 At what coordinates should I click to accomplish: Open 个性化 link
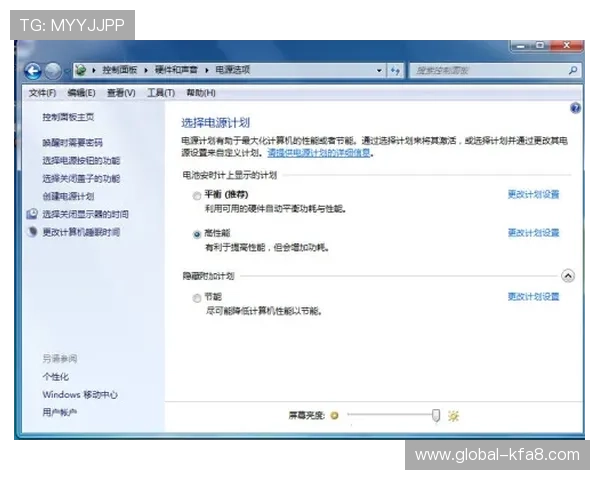point(55,377)
